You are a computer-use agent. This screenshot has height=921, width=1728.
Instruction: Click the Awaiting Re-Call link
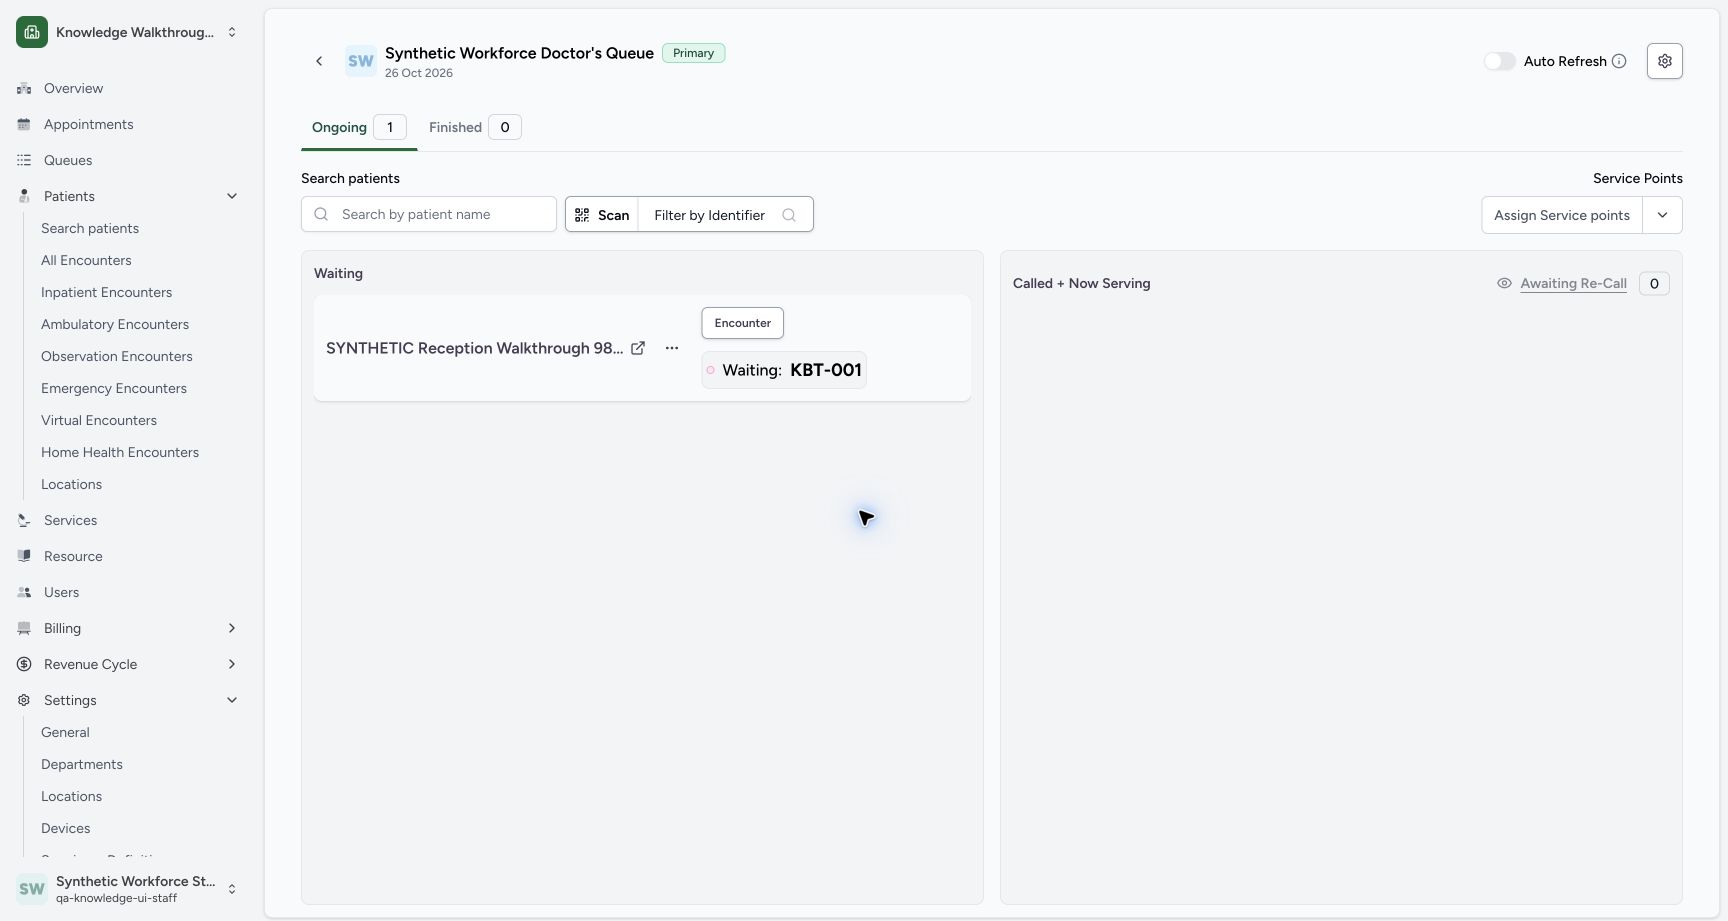pyautogui.click(x=1573, y=283)
